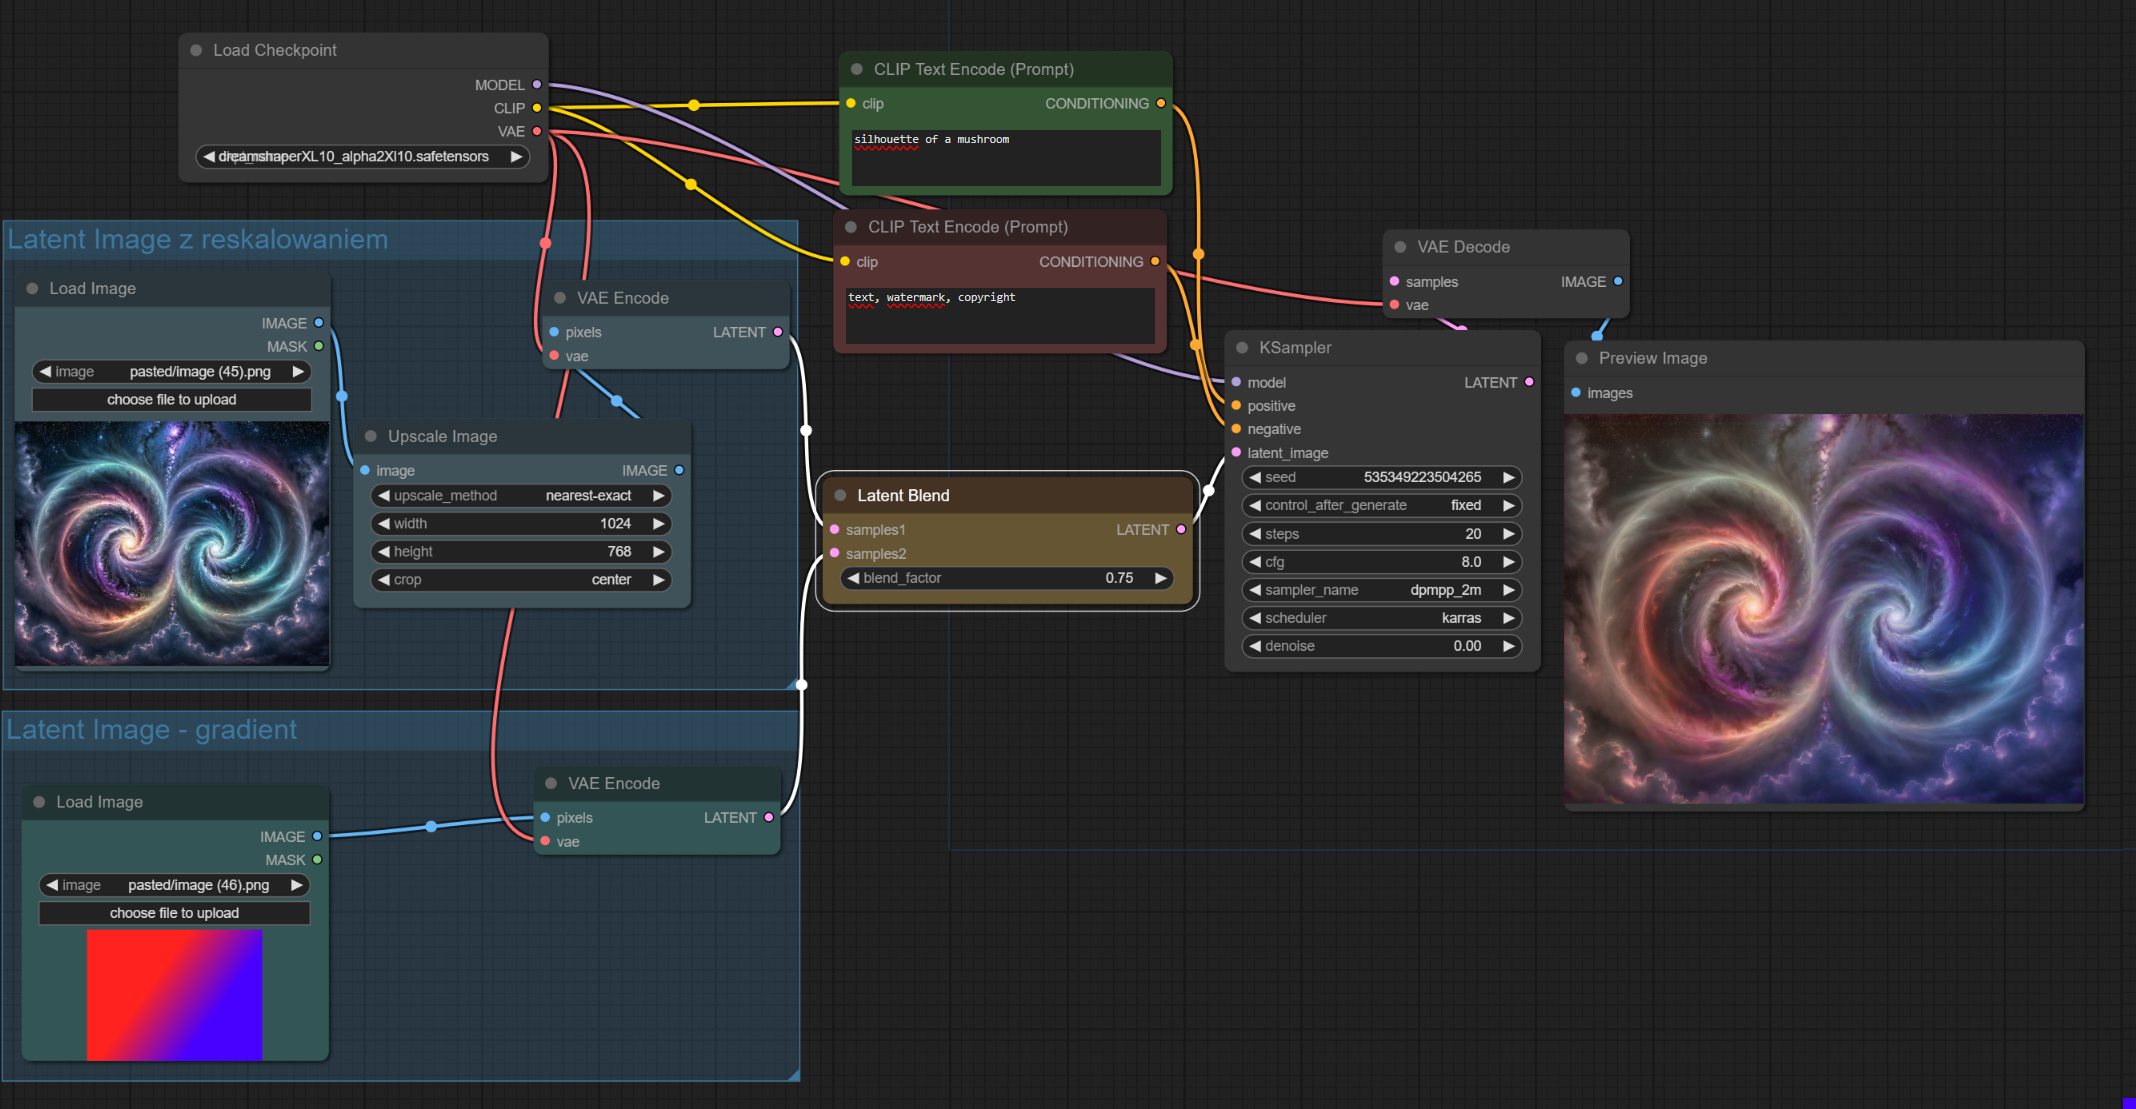The height and width of the screenshot is (1109, 2136).
Task: Click the CONDITIONING output of the mushroom prompt
Action: point(1160,103)
